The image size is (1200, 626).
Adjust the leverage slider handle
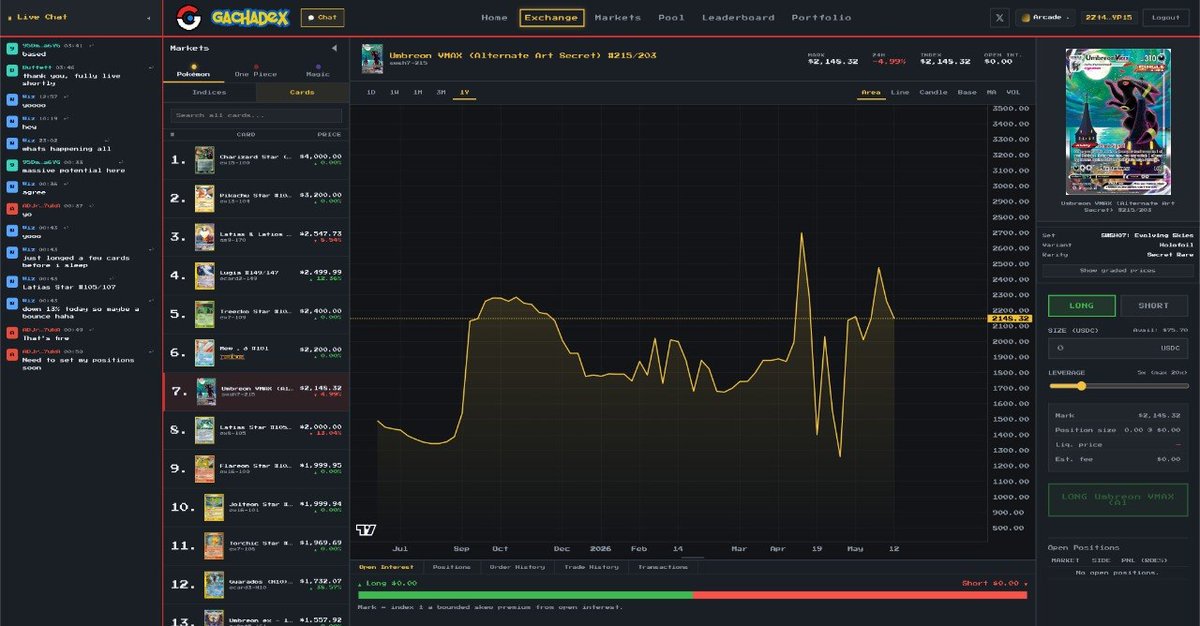1081,385
